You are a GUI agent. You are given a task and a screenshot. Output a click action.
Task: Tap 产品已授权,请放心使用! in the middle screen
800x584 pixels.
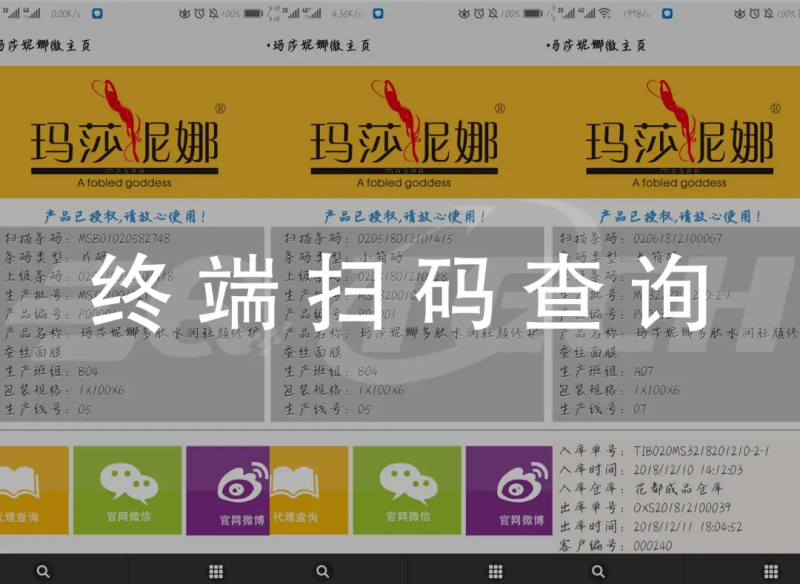pyautogui.click(x=405, y=217)
